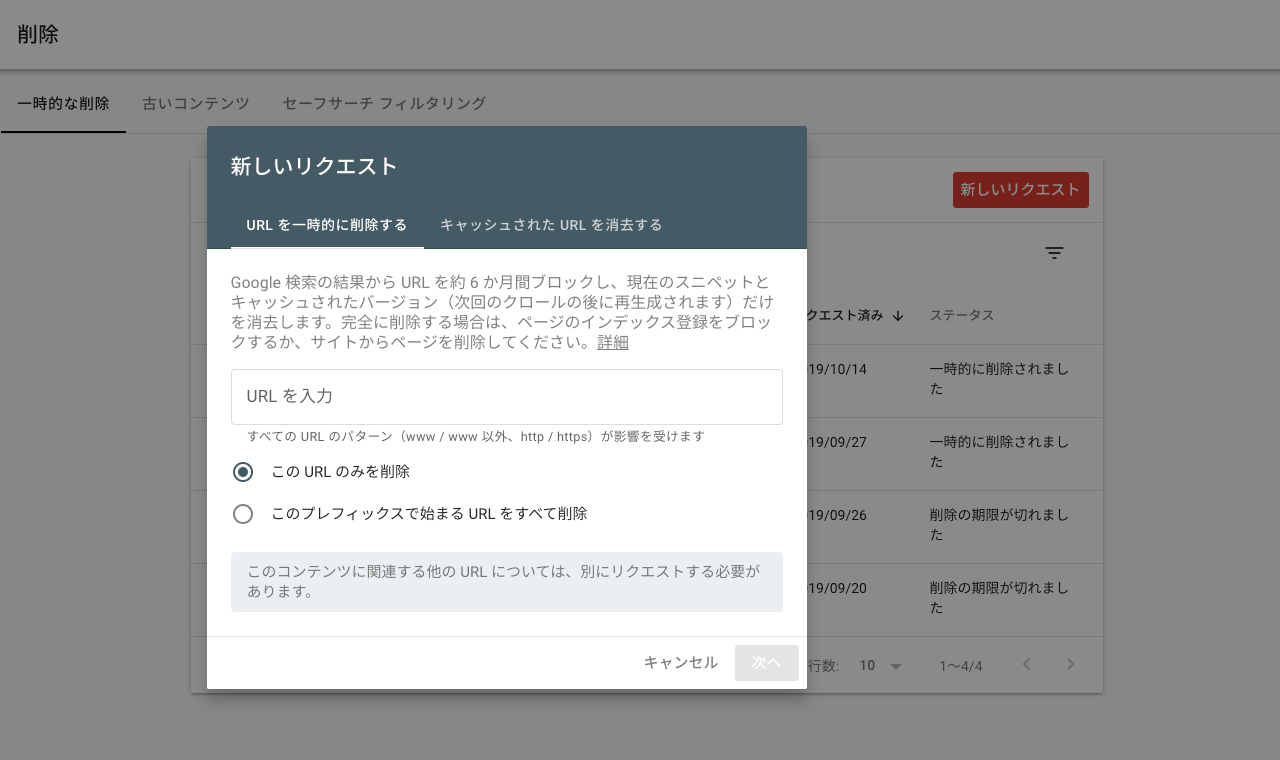
Task: Select row dated 19/09/26 status text
Action: pyautogui.click(x=1000, y=525)
